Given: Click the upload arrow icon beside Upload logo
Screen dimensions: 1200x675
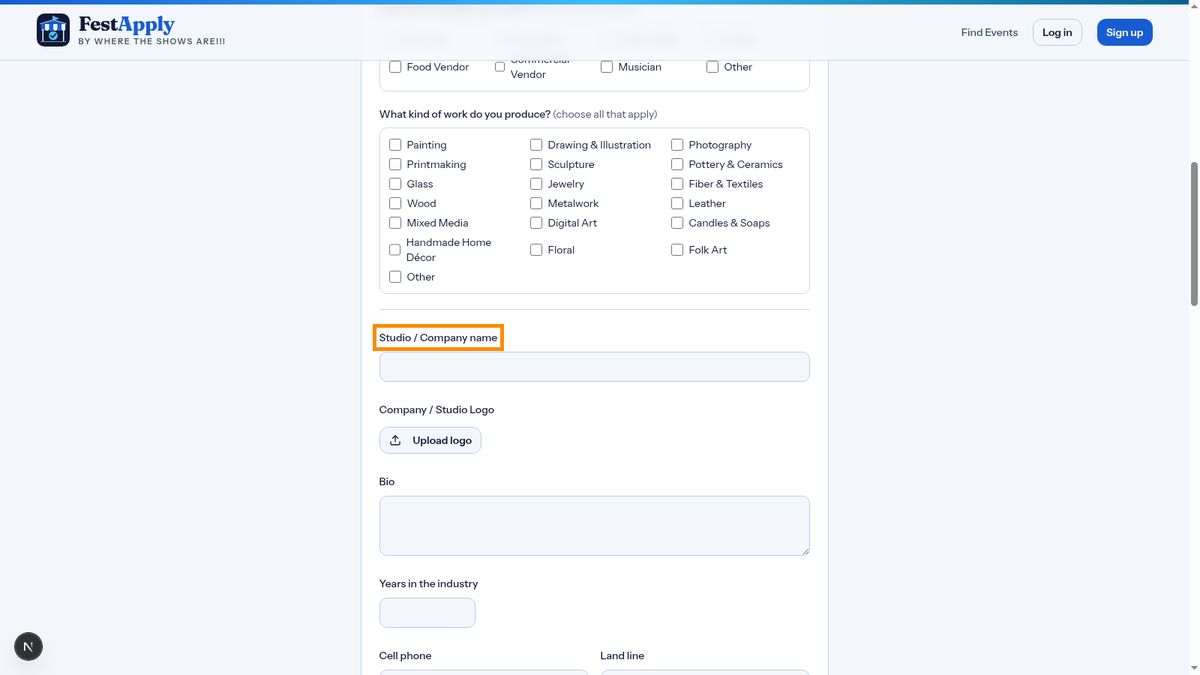Looking at the screenshot, I should click(396, 440).
